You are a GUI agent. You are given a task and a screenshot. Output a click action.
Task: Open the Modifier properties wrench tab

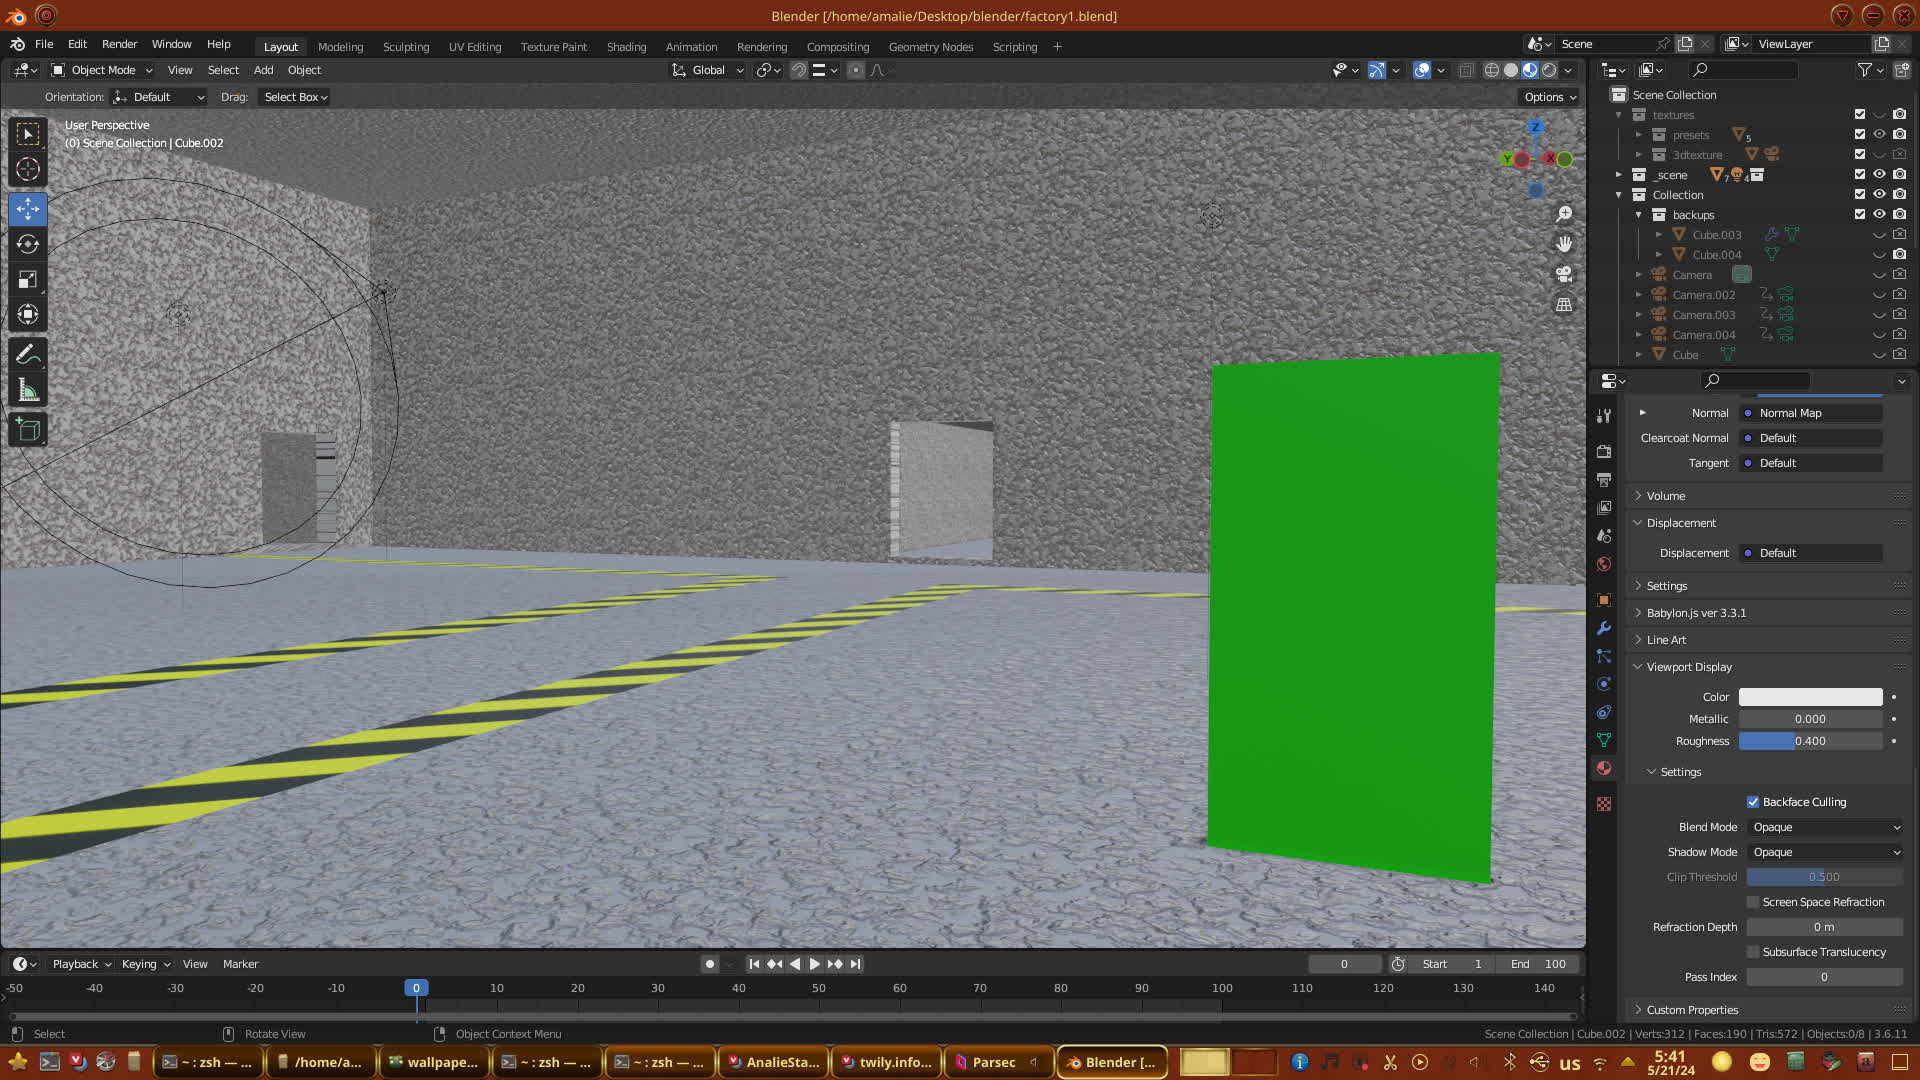click(x=1604, y=628)
